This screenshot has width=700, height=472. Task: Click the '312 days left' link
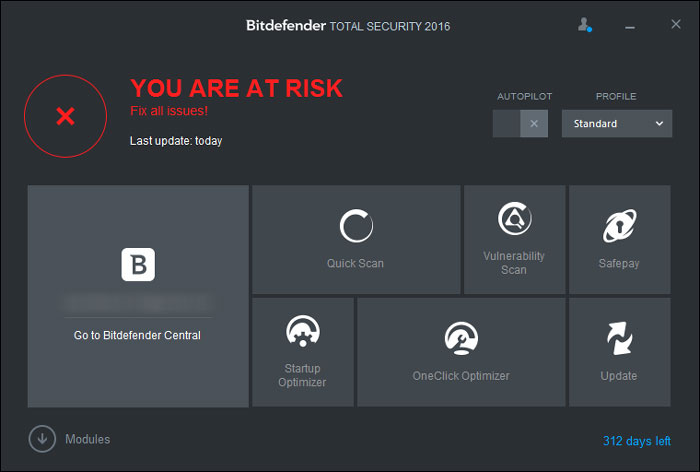(x=637, y=441)
